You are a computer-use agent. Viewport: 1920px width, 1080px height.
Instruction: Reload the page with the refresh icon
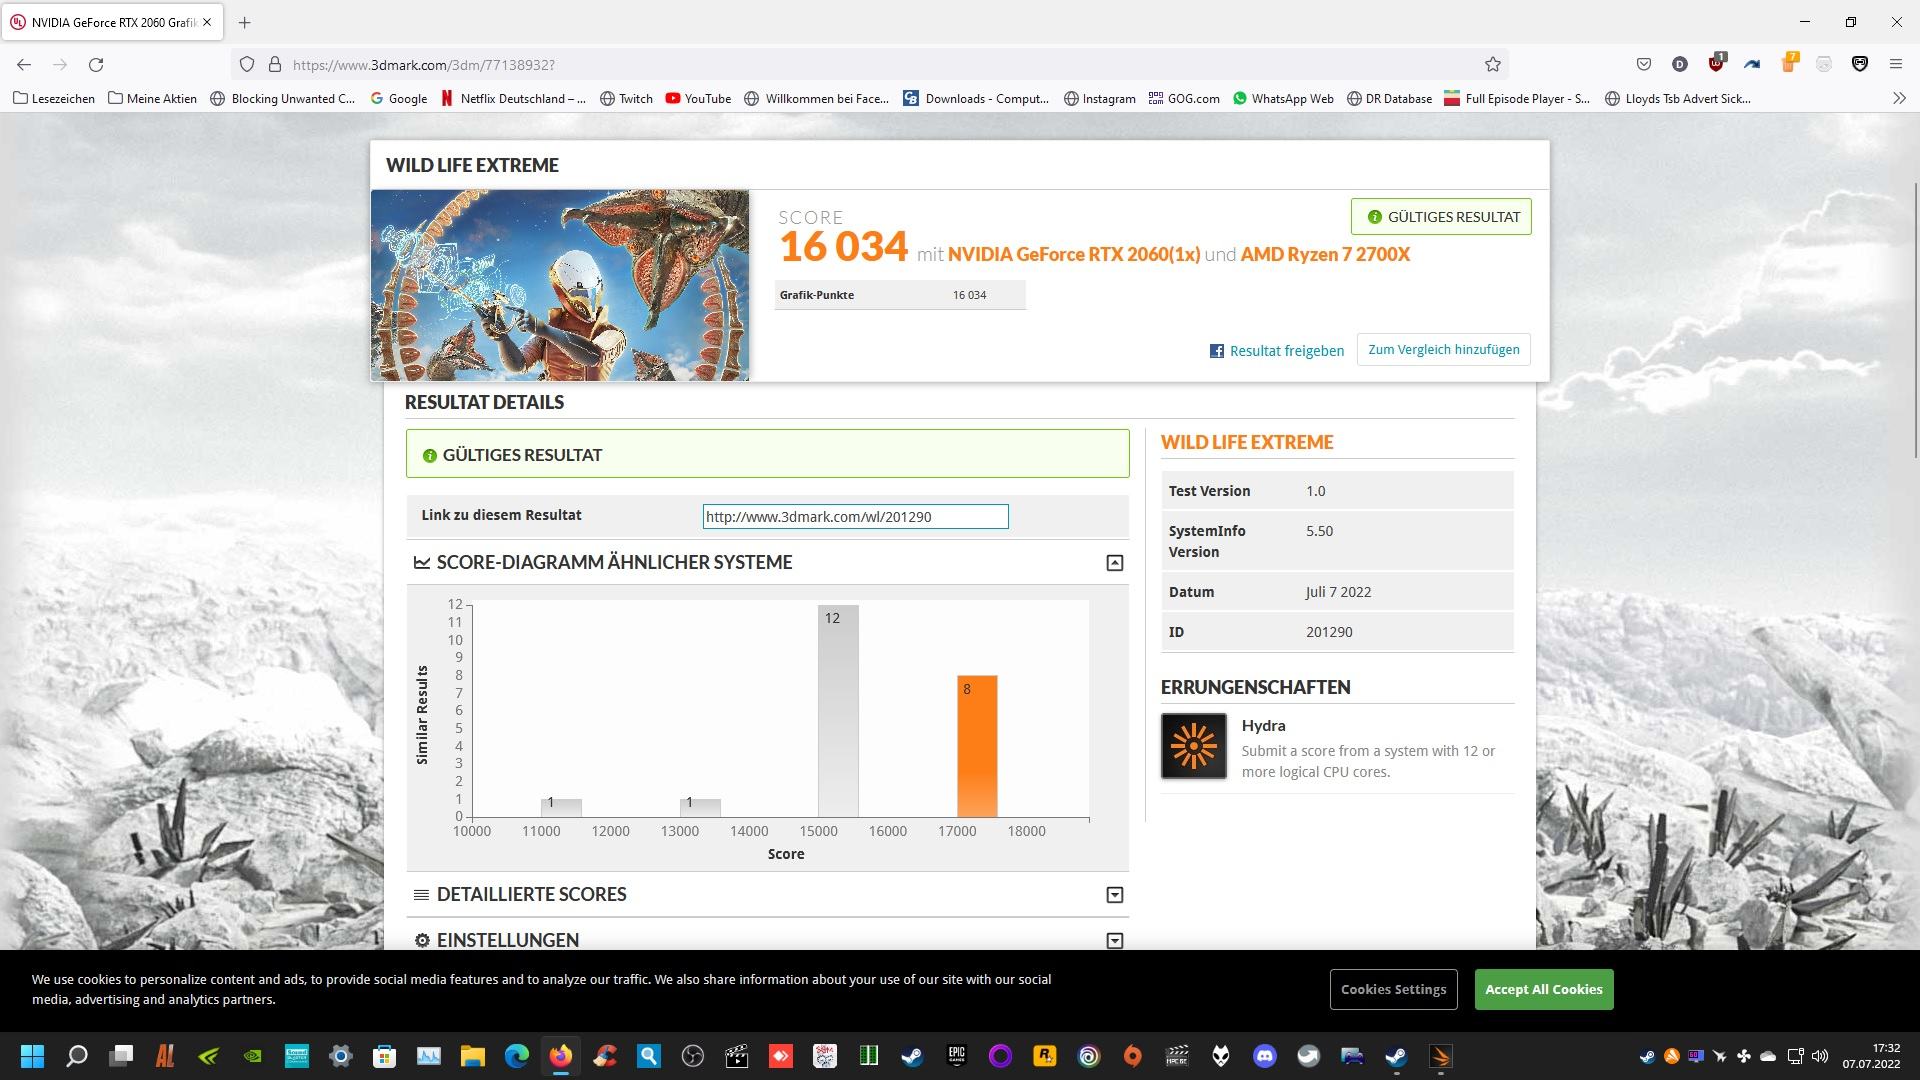point(96,64)
